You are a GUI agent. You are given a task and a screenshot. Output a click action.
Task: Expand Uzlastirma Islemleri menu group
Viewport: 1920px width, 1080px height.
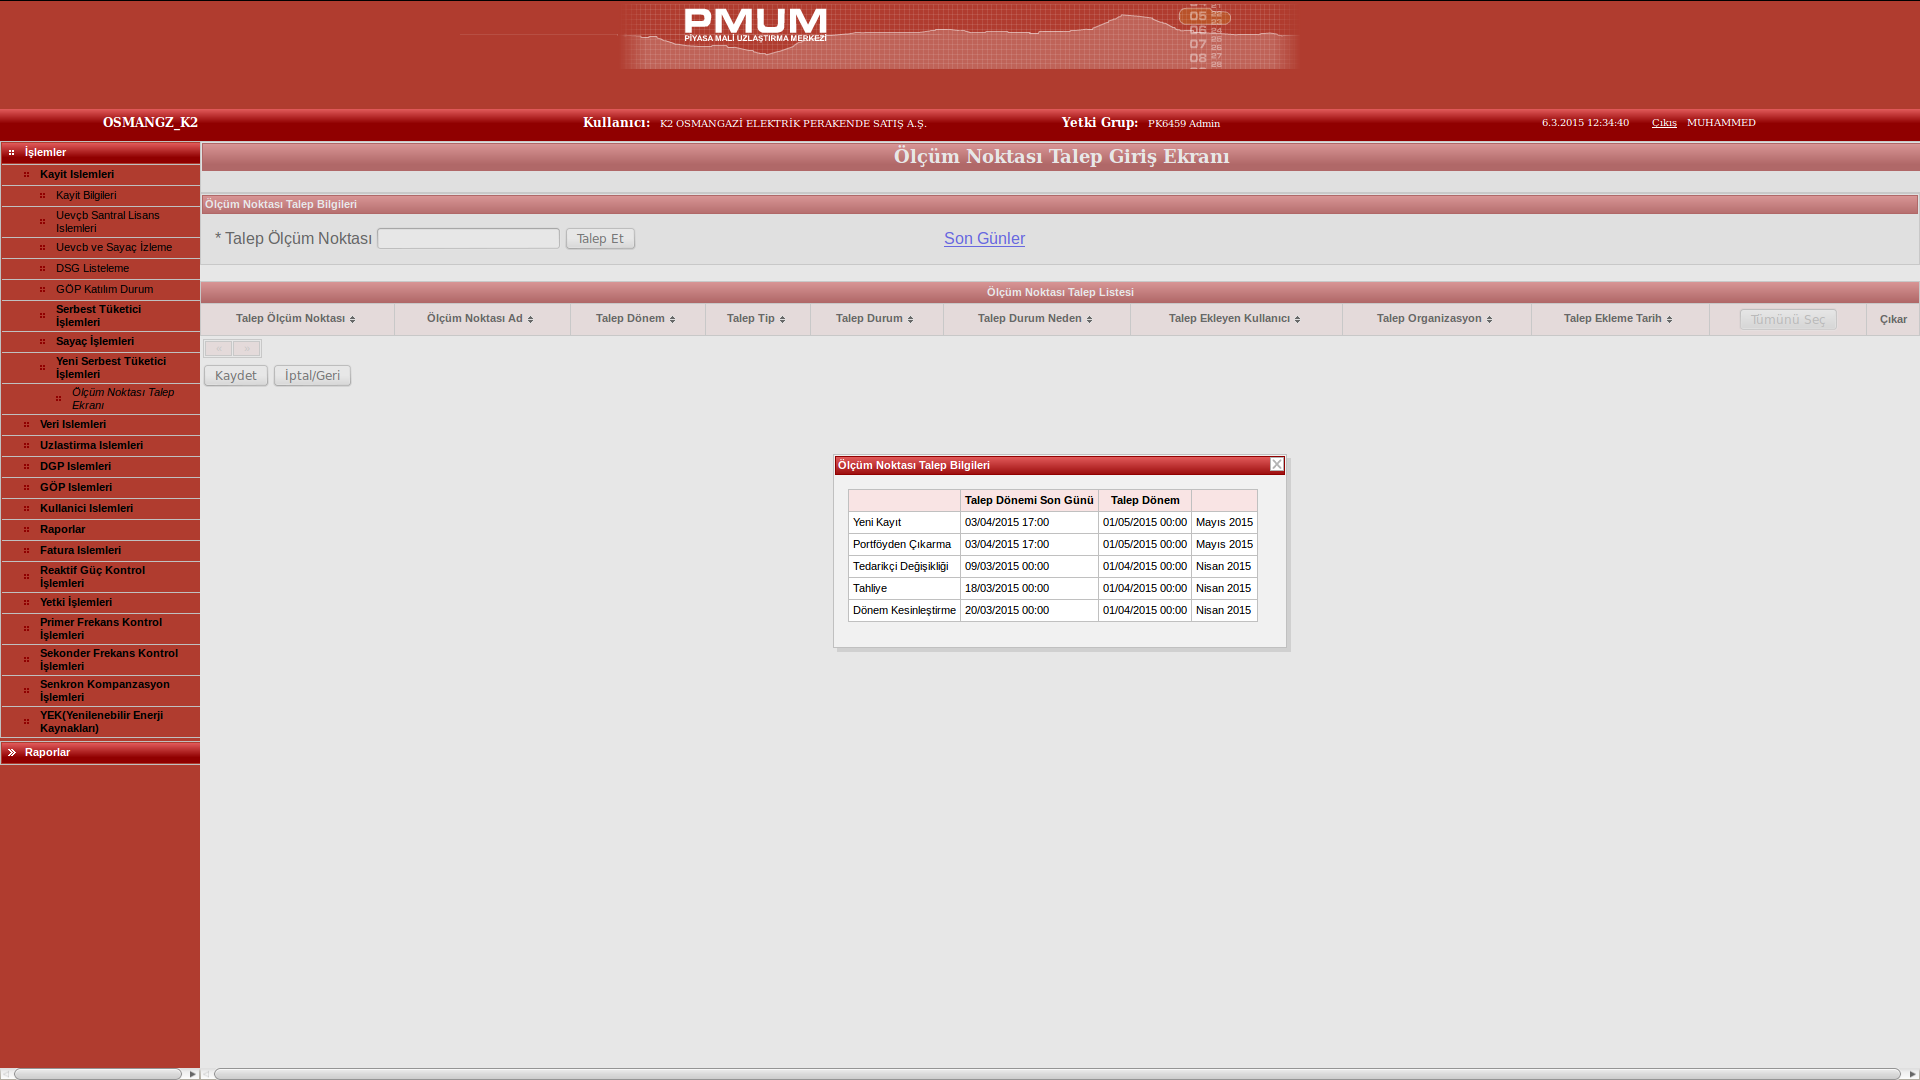click(x=91, y=446)
